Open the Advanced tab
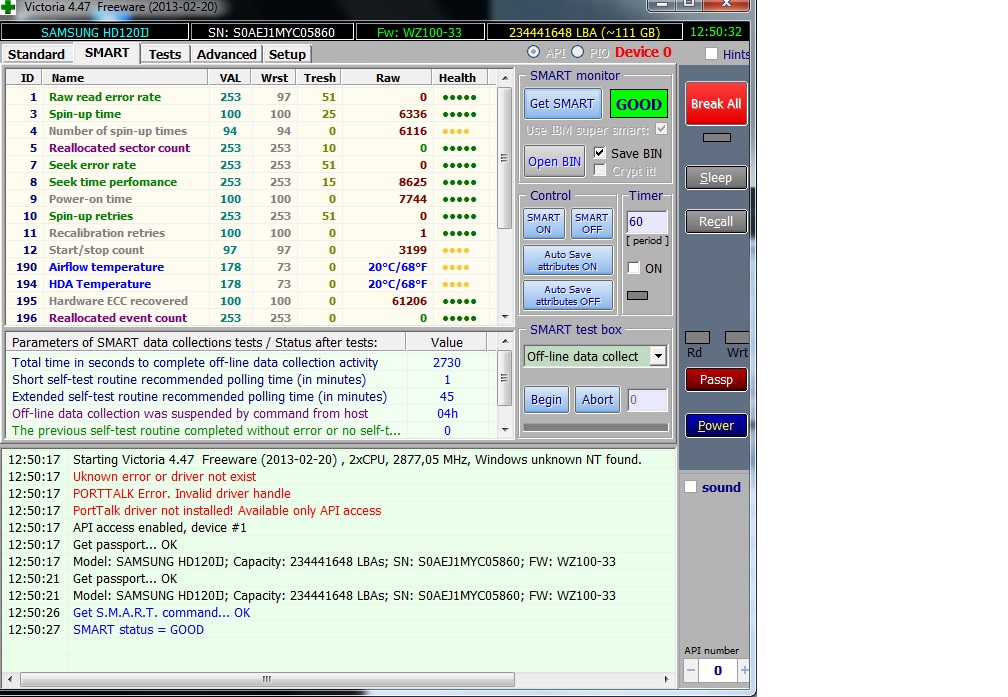Screen dimensions: 1008x697 [226, 54]
